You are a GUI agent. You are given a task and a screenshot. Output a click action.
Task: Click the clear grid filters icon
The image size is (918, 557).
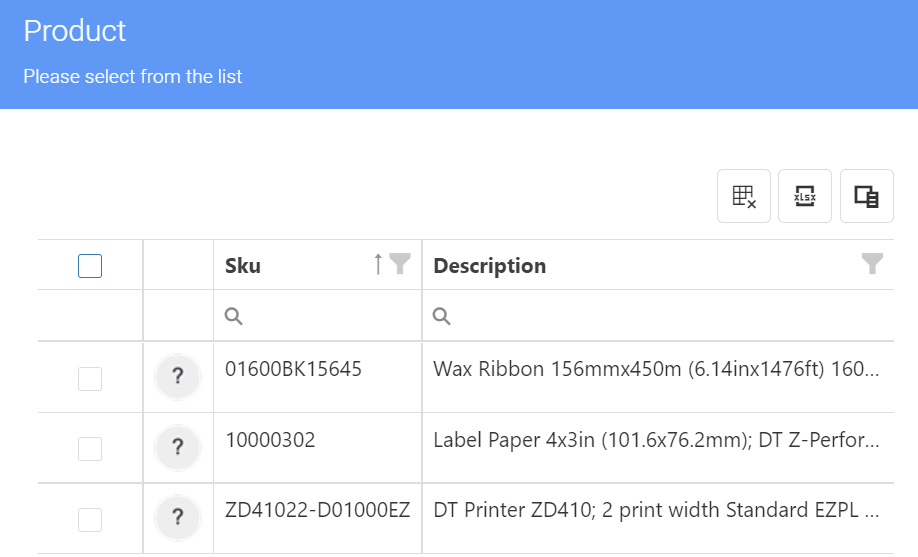pos(743,196)
